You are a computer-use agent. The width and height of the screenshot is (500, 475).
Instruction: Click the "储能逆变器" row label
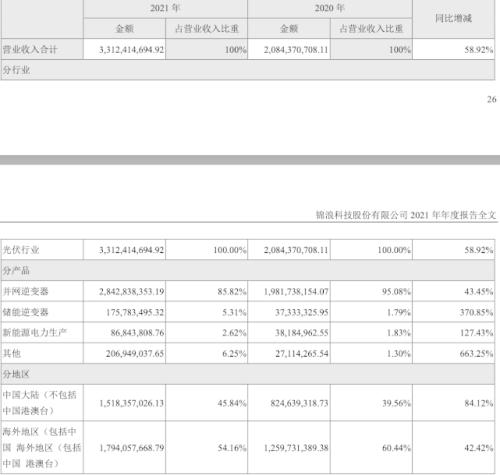pyautogui.click(x=26, y=312)
